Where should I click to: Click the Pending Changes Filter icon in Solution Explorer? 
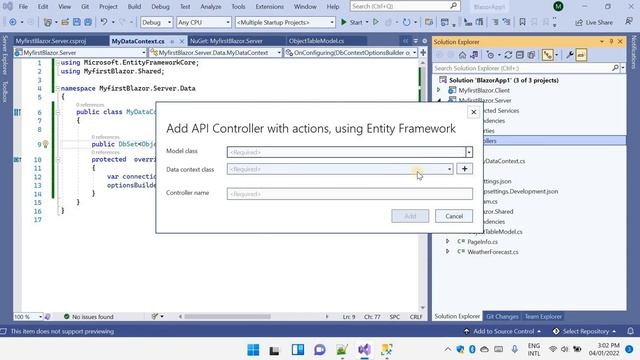point(491,55)
